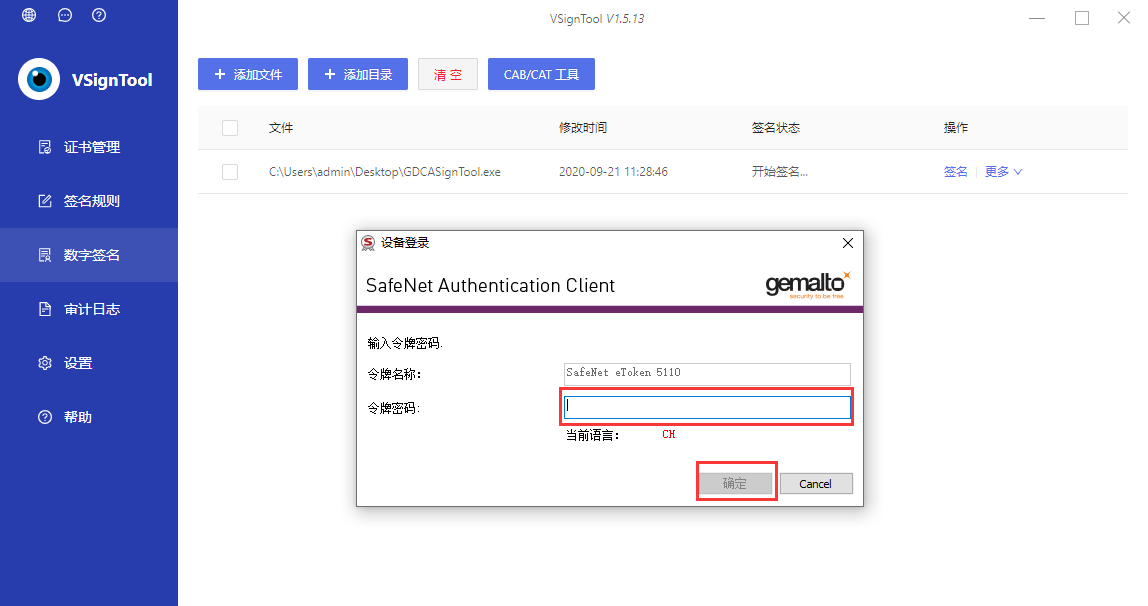Click the 签名 link for GDCASignTool.exe
This screenshot has width=1148, height=606.
pos(955,171)
